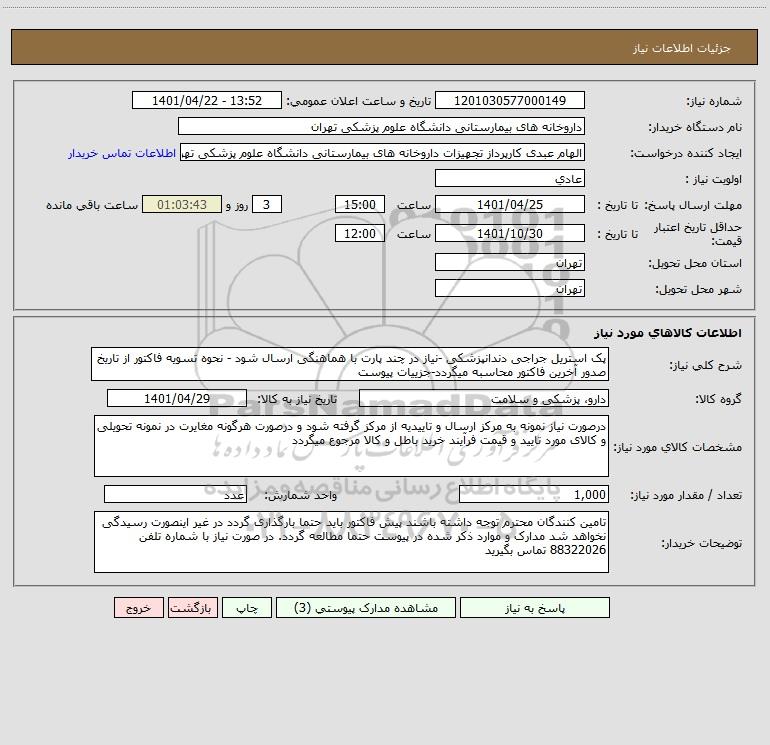This screenshot has height=745, width=770.
Task: Click the واحد شمارش label
Action: 301,495
